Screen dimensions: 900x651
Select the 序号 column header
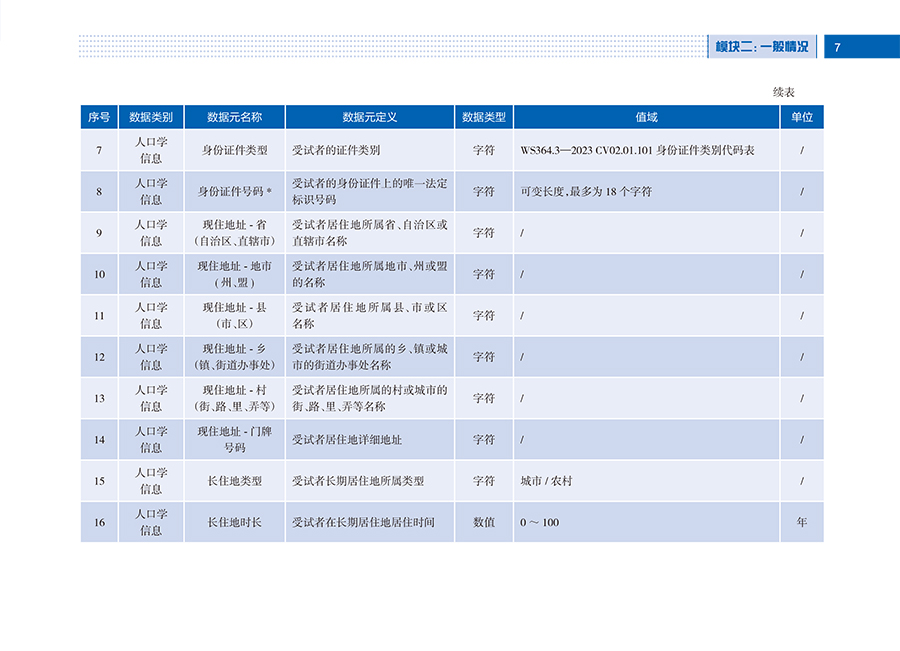[x=99, y=117]
